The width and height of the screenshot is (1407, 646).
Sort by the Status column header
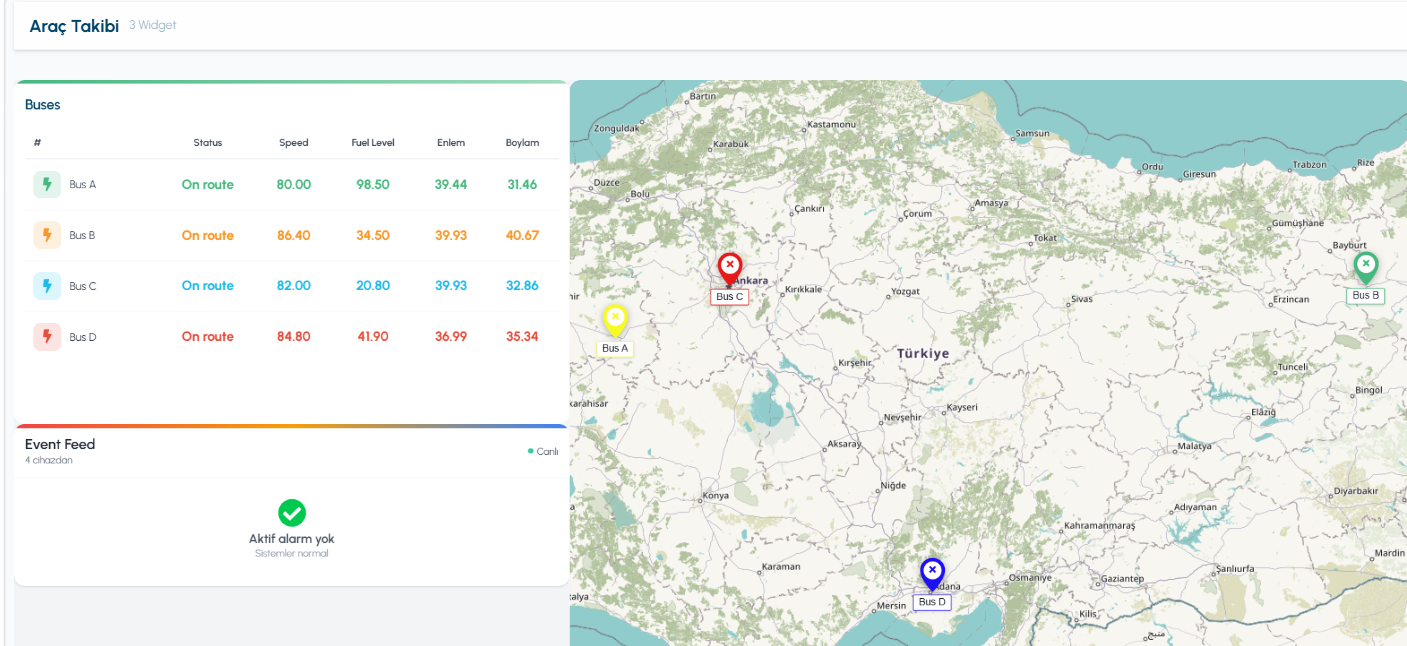208,143
